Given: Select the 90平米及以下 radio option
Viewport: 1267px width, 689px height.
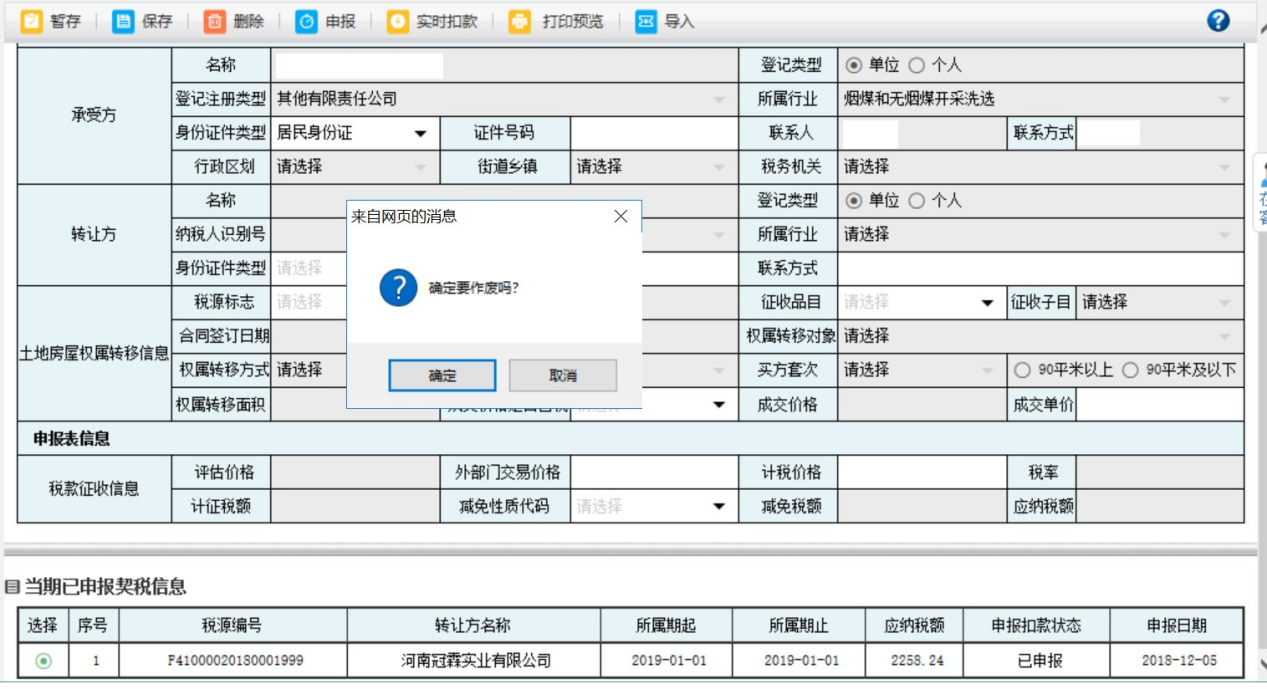Looking at the screenshot, I should pyautogui.click(x=1130, y=370).
